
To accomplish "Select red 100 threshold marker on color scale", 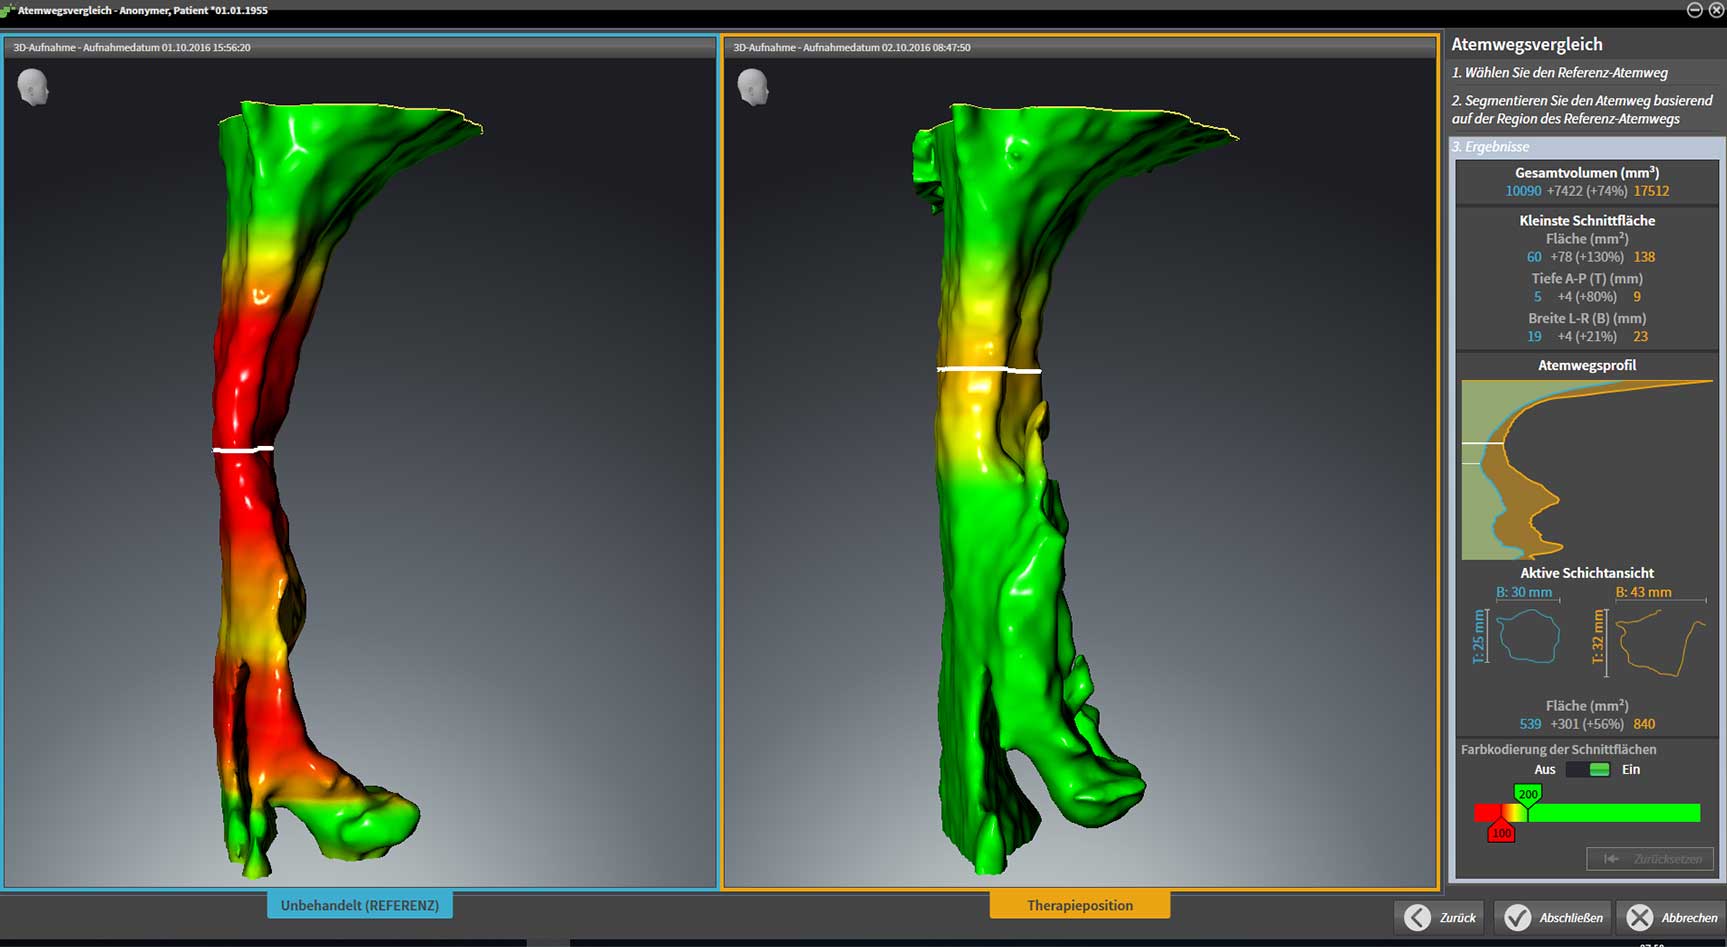I will (1501, 831).
